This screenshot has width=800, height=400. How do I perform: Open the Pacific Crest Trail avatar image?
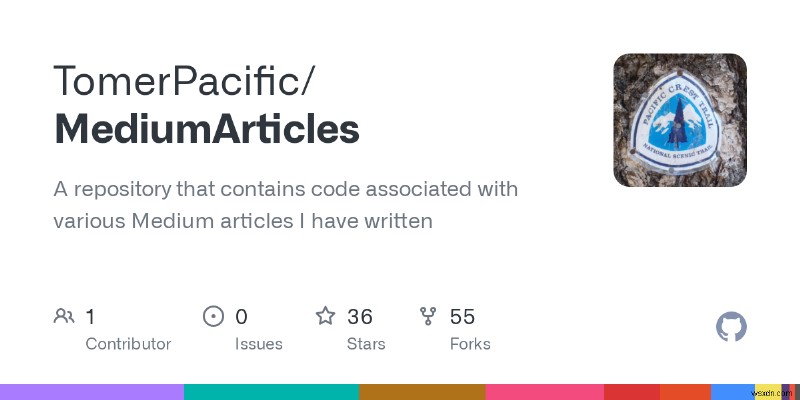click(x=680, y=120)
